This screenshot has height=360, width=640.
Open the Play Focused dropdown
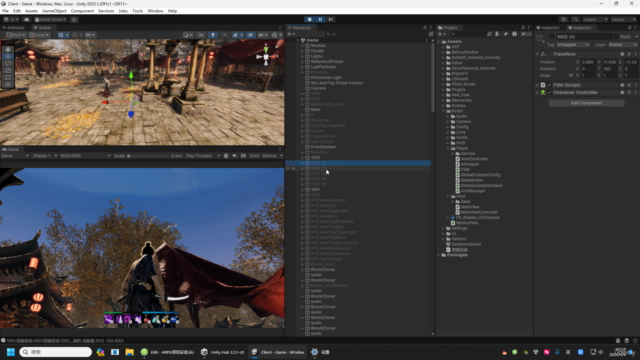coord(203,156)
